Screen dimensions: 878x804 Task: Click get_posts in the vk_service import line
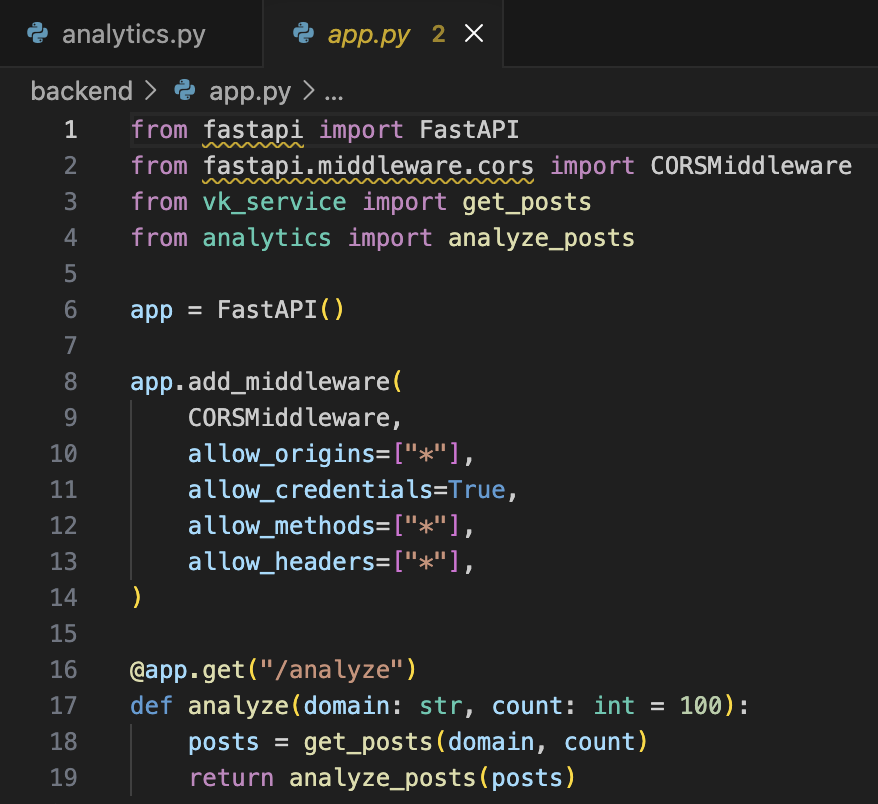526,202
